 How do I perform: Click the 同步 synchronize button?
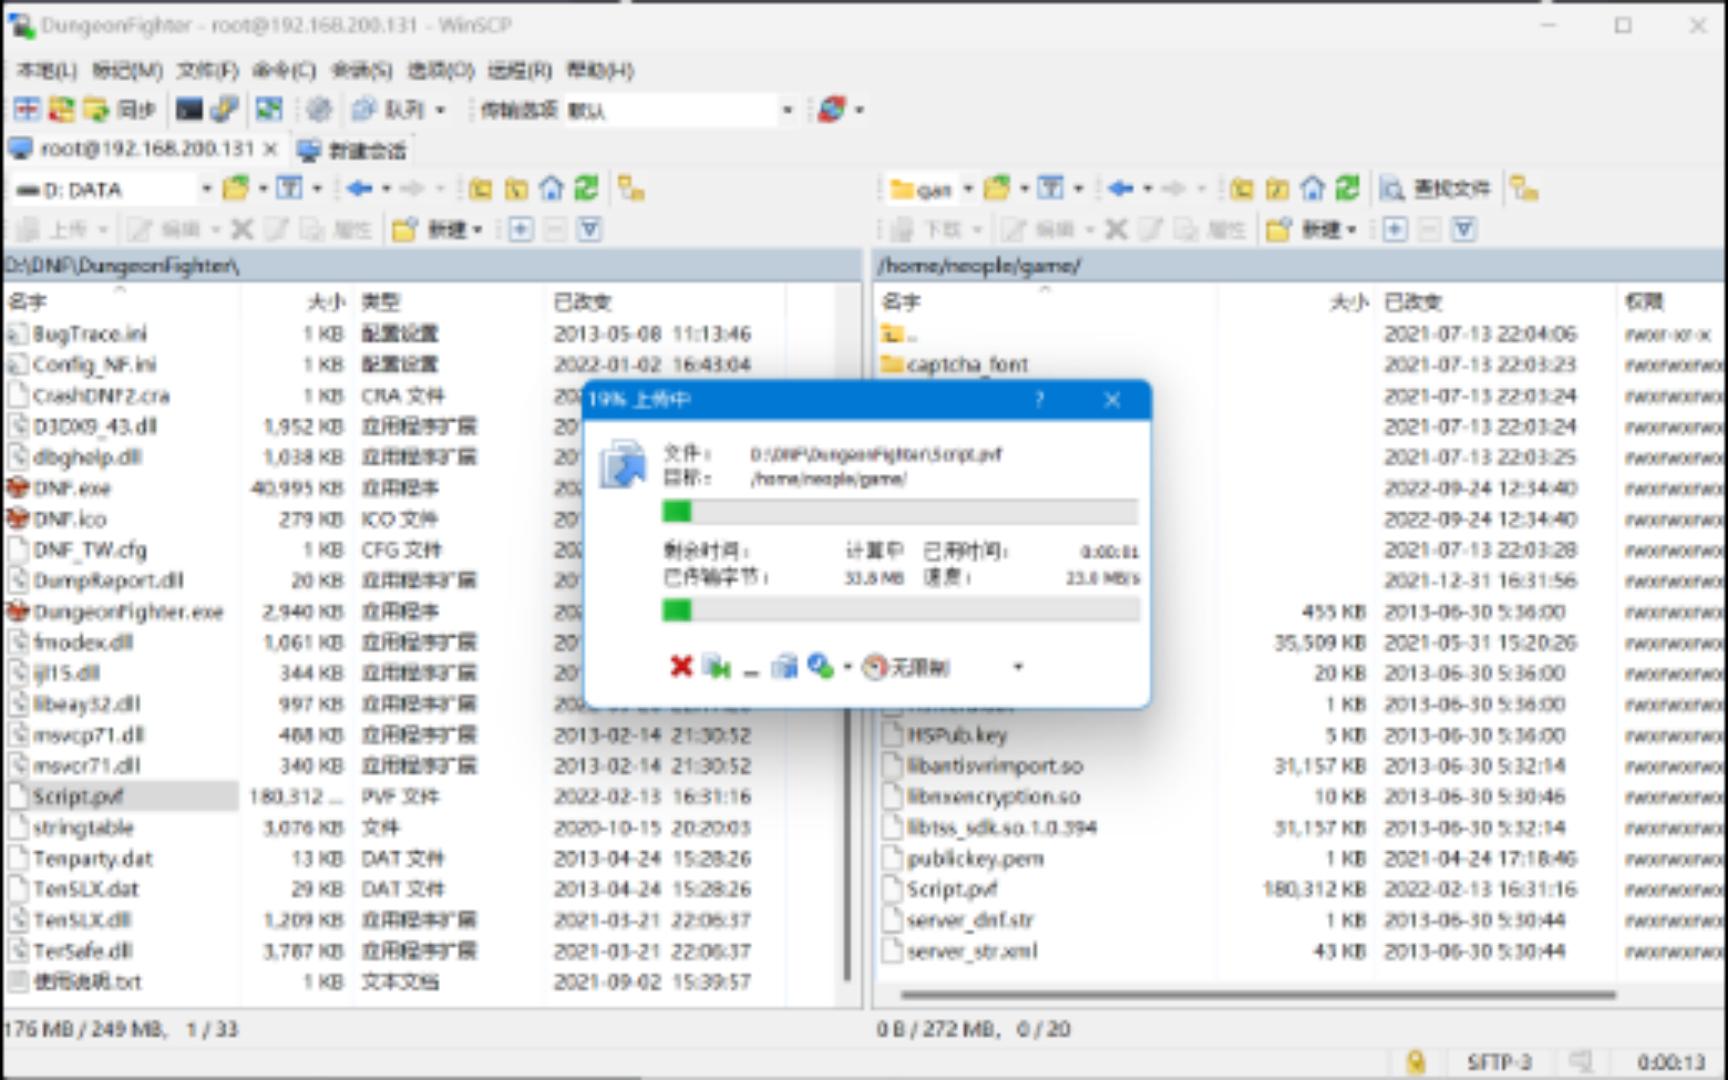[120, 109]
